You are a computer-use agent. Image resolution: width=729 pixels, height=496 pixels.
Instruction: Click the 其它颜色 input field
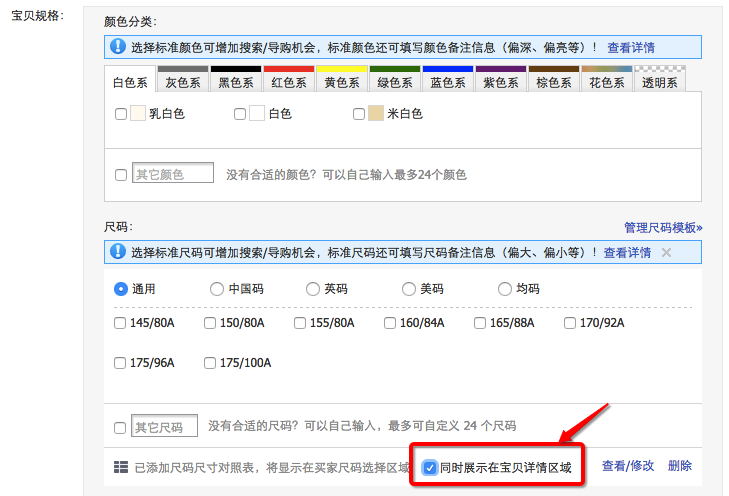pos(173,172)
